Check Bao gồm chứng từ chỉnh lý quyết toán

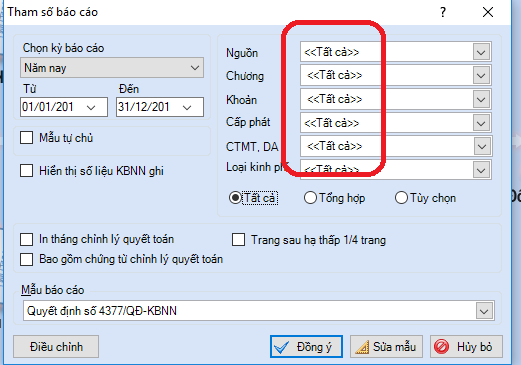click(x=27, y=259)
